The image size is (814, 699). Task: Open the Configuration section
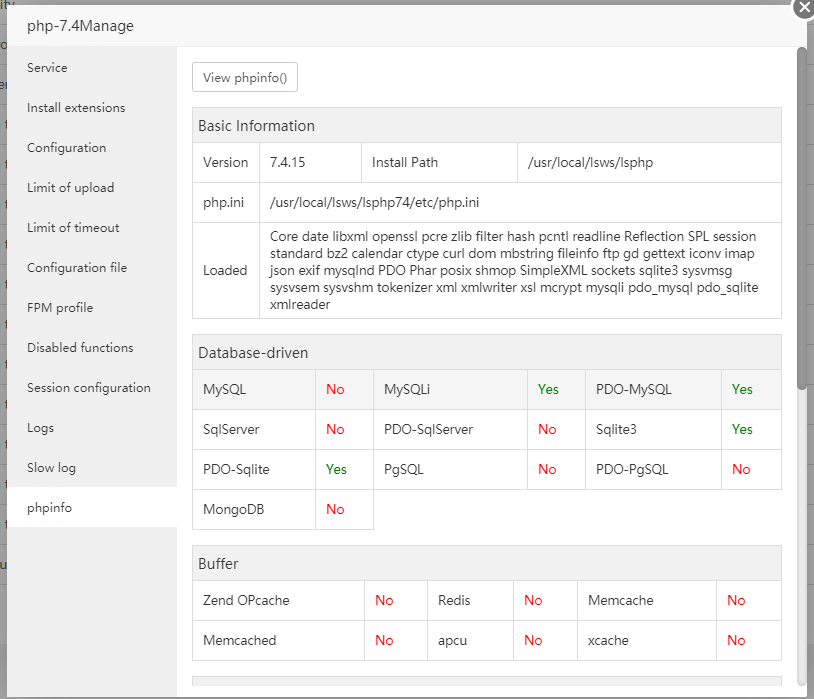tap(66, 148)
